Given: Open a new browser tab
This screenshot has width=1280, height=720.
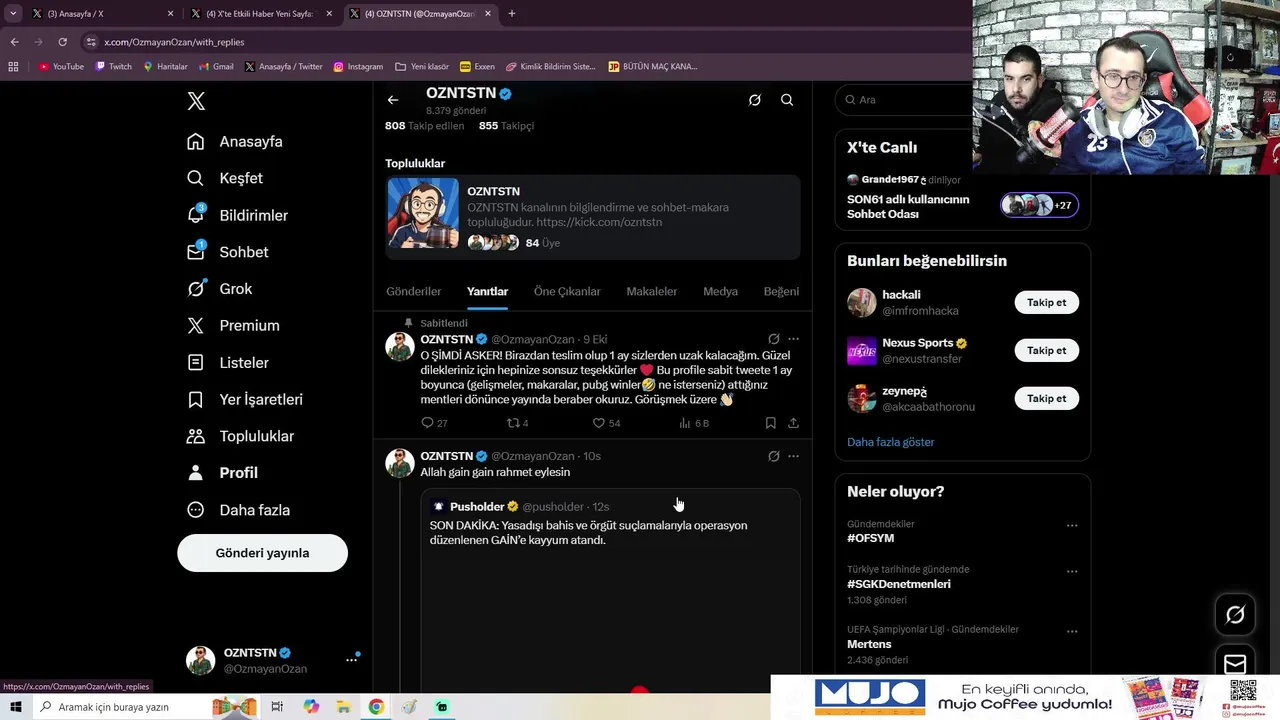Looking at the screenshot, I should point(512,14).
